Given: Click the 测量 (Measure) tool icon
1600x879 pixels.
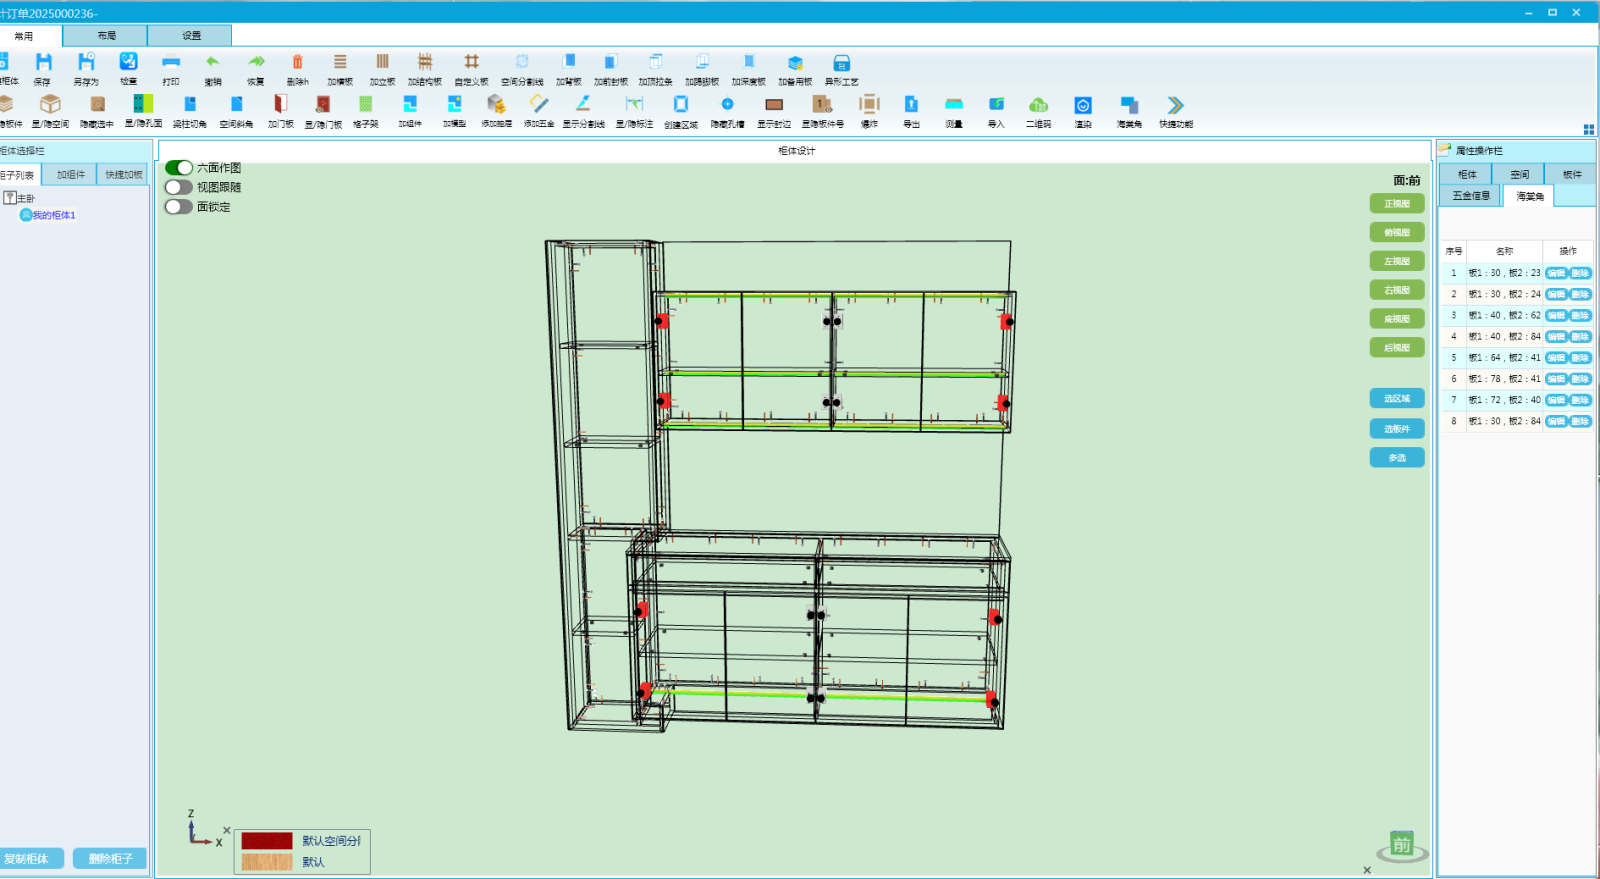Looking at the screenshot, I should click(954, 106).
